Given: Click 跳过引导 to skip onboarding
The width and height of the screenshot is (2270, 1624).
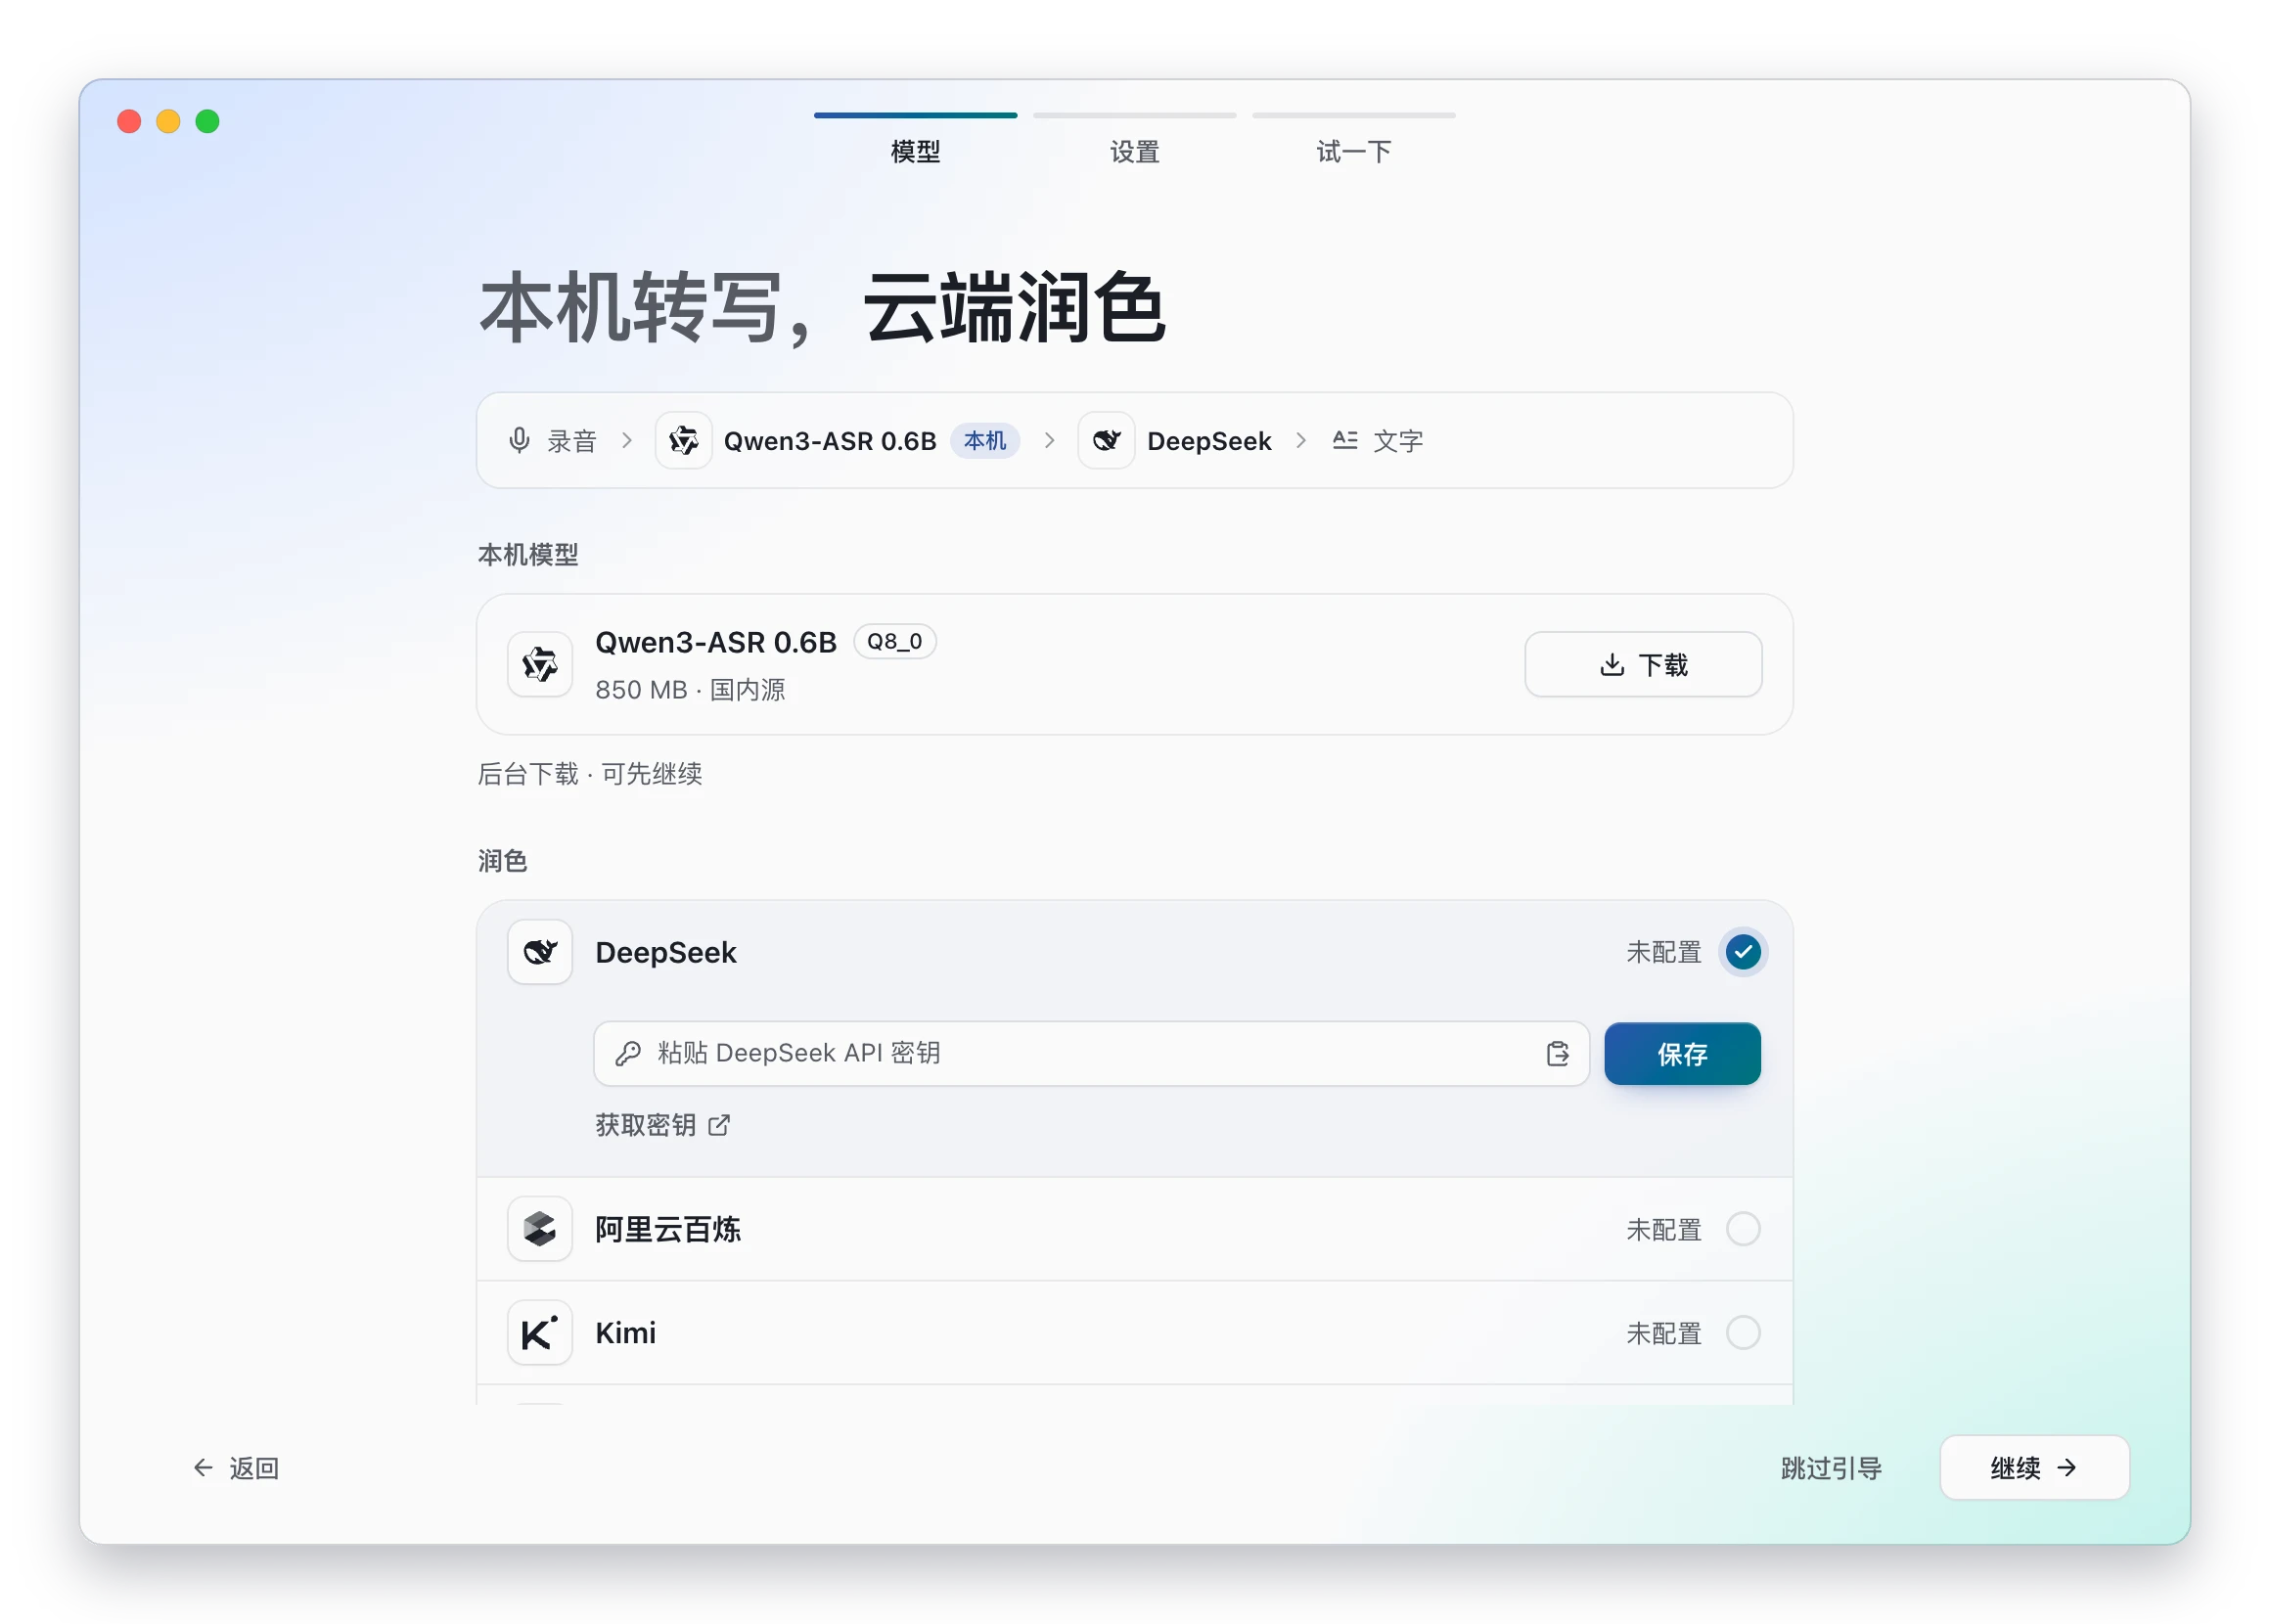Looking at the screenshot, I should tap(1831, 1468).
